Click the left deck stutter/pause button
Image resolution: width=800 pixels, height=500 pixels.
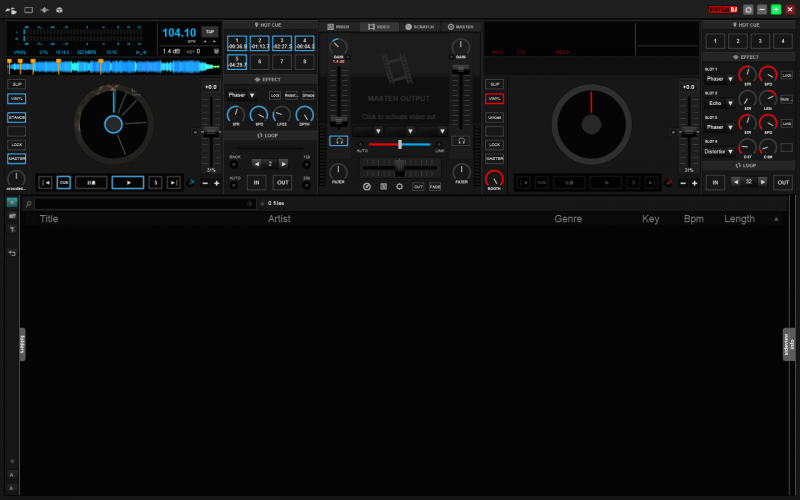pos(91,182)
